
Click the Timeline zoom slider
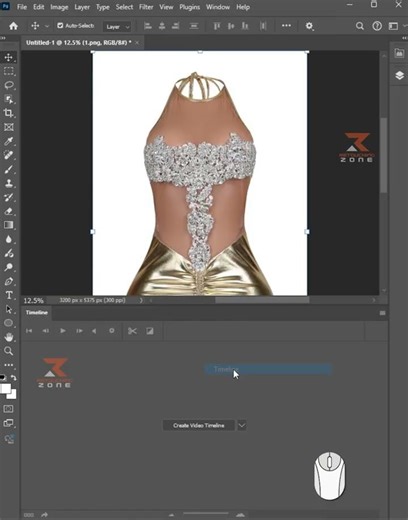[x=206, y=514]
